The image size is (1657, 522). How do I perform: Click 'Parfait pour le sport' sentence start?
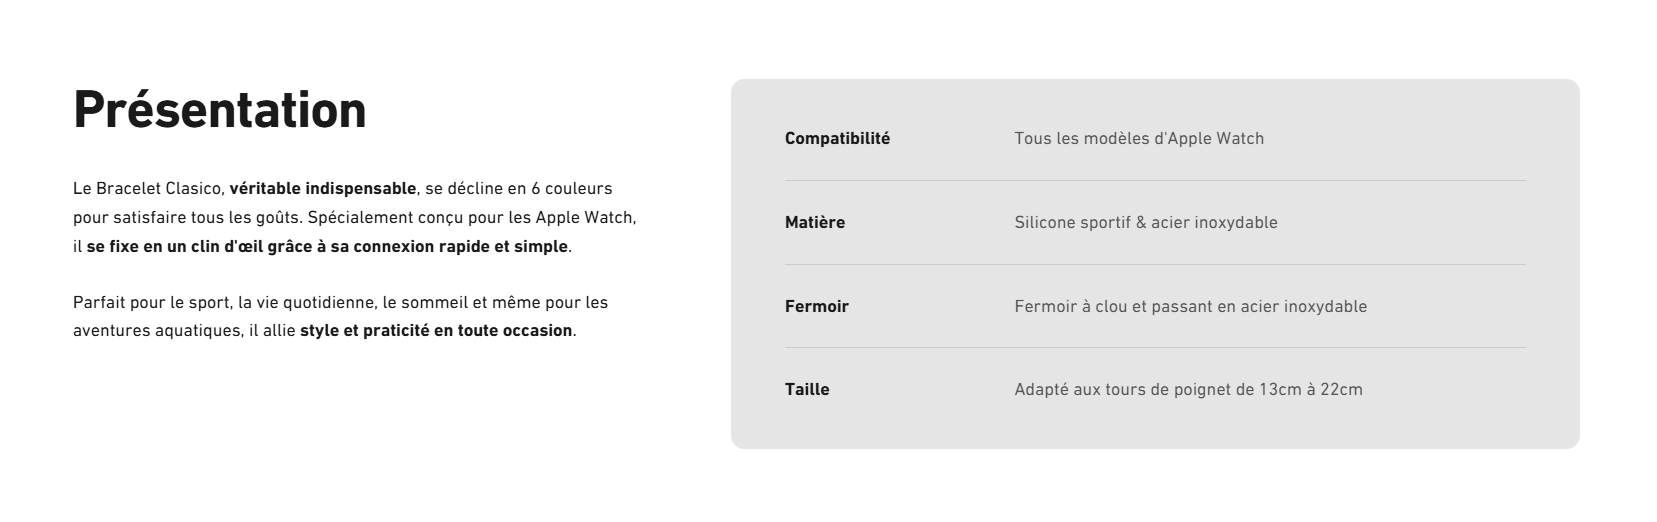pos(151,302)
